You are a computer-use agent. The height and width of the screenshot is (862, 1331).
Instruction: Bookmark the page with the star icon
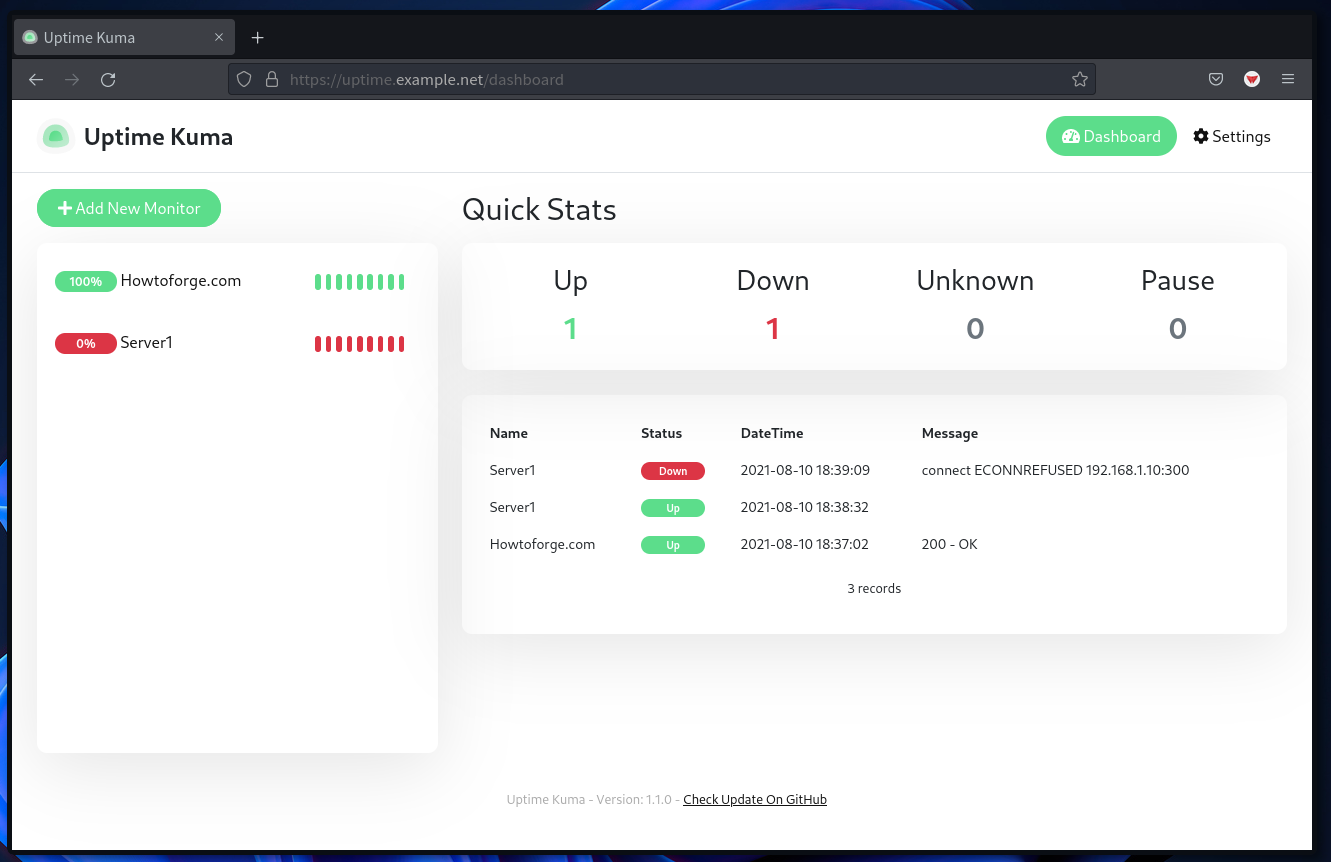point(1079,79)
